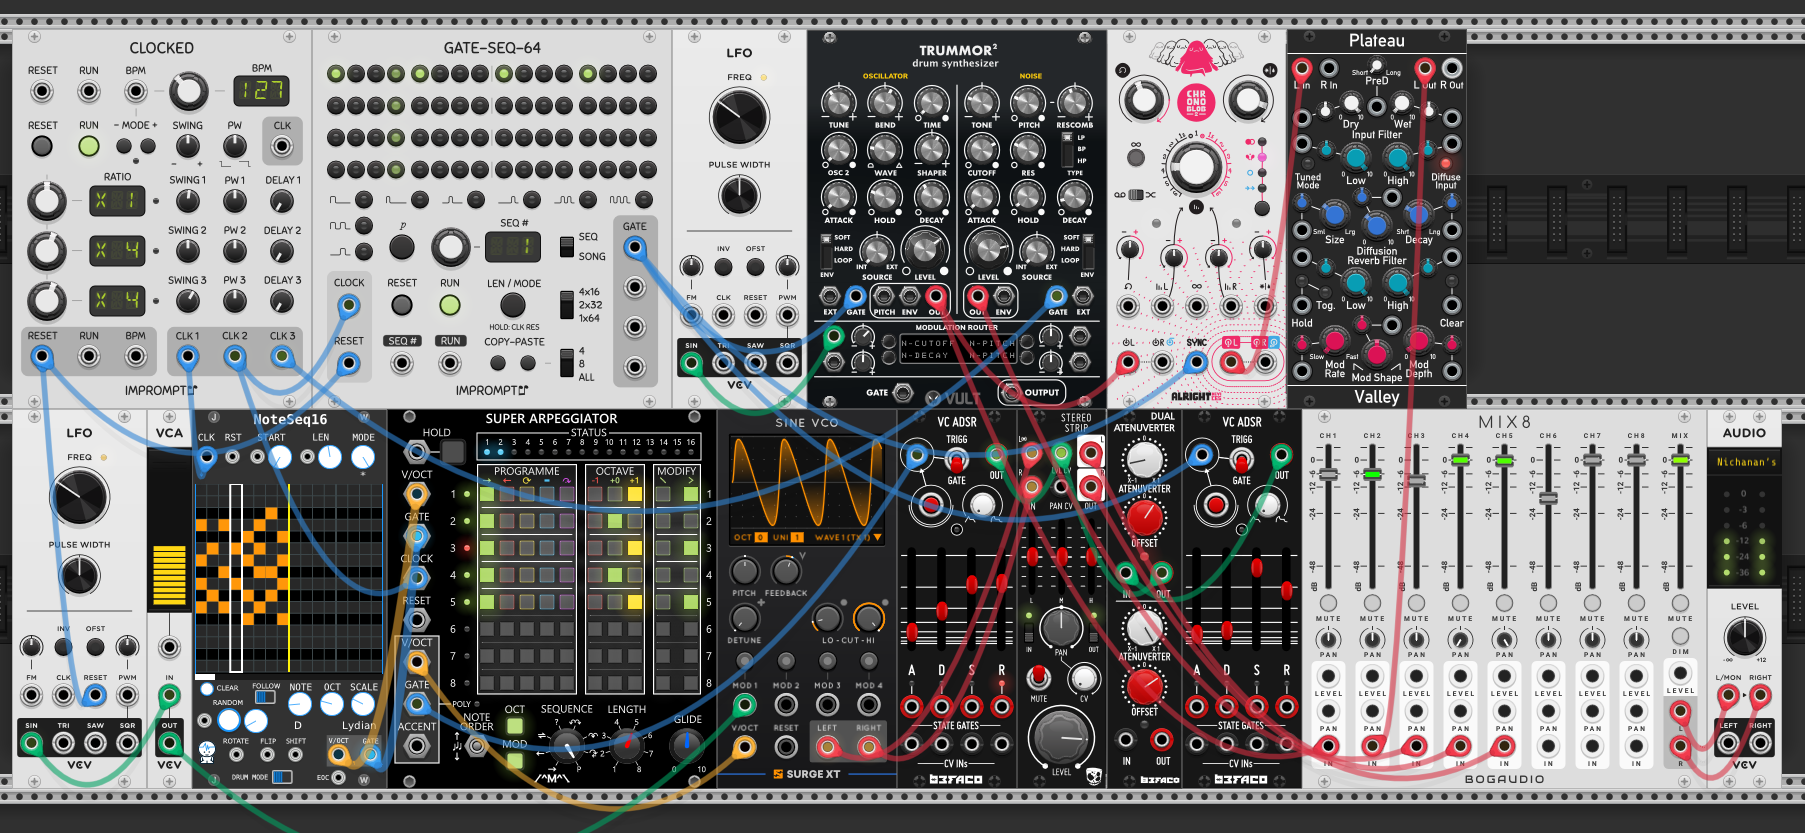Click FREQ knob on LFO beside VCA

click(79, 497)
